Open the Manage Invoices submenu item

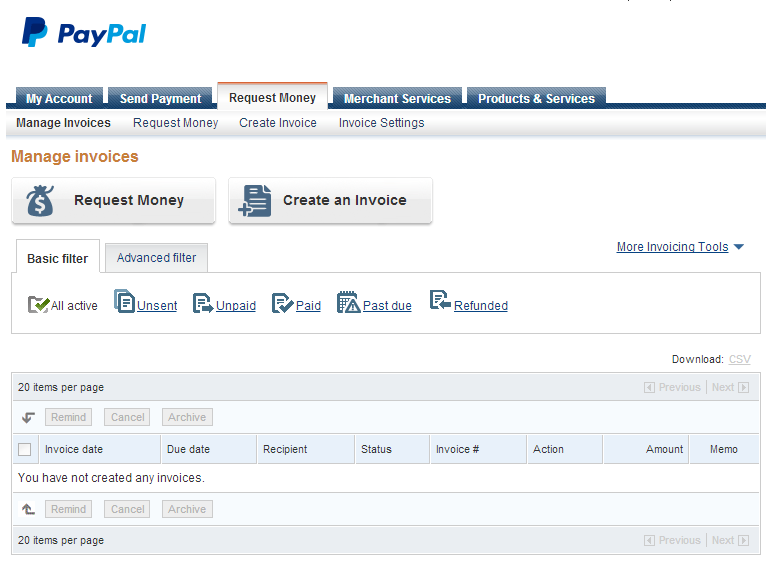pos(63,122)
